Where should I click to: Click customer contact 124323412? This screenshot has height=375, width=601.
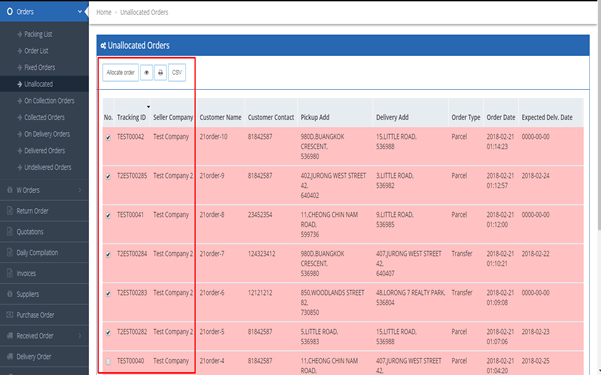tap(261, 254)
